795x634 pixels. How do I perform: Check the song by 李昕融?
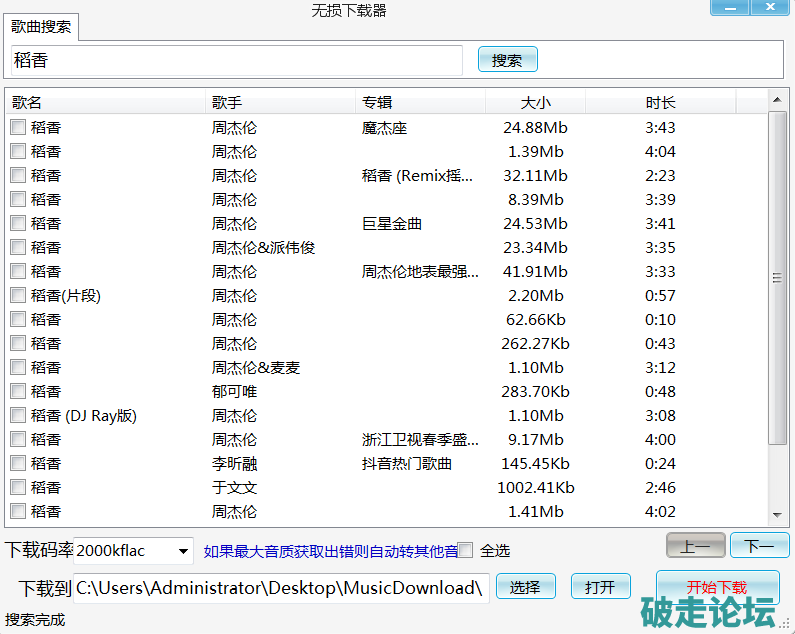tap(18, 463)
